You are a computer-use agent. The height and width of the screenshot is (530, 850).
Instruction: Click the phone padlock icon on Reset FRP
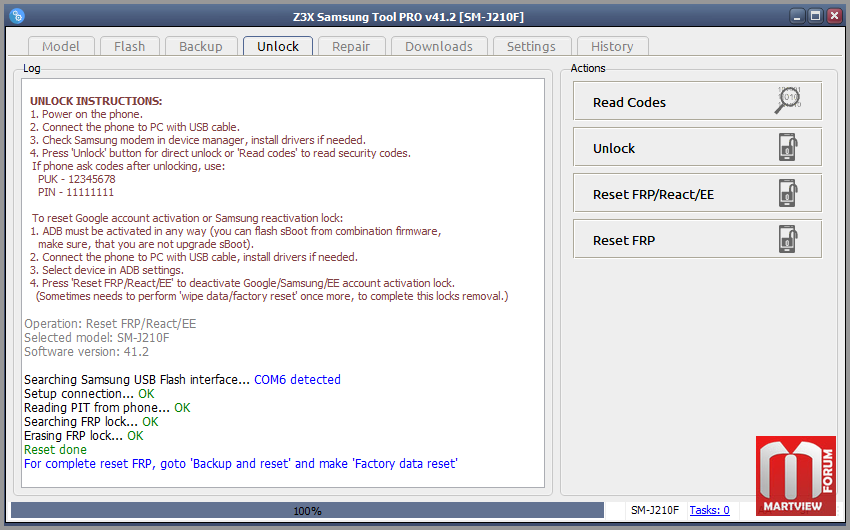tap(788, 239)
